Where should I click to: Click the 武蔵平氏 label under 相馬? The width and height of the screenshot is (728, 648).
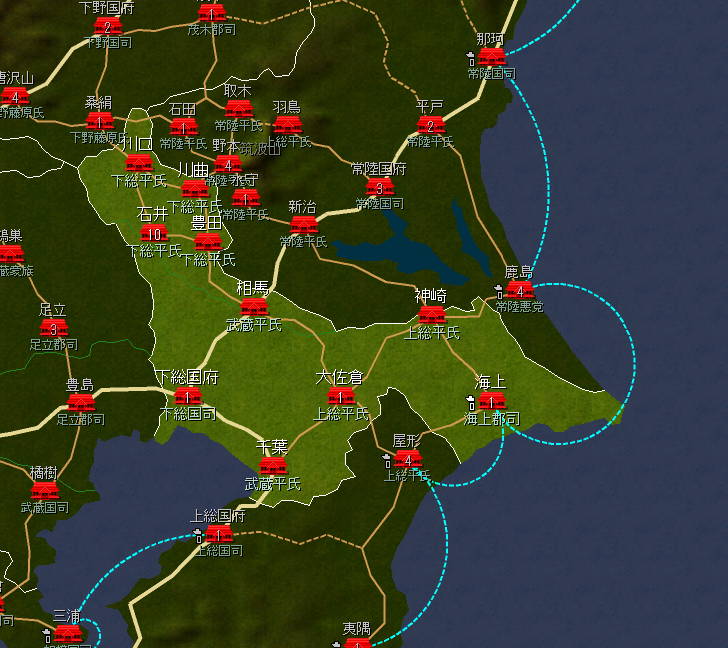pos(254,325)
